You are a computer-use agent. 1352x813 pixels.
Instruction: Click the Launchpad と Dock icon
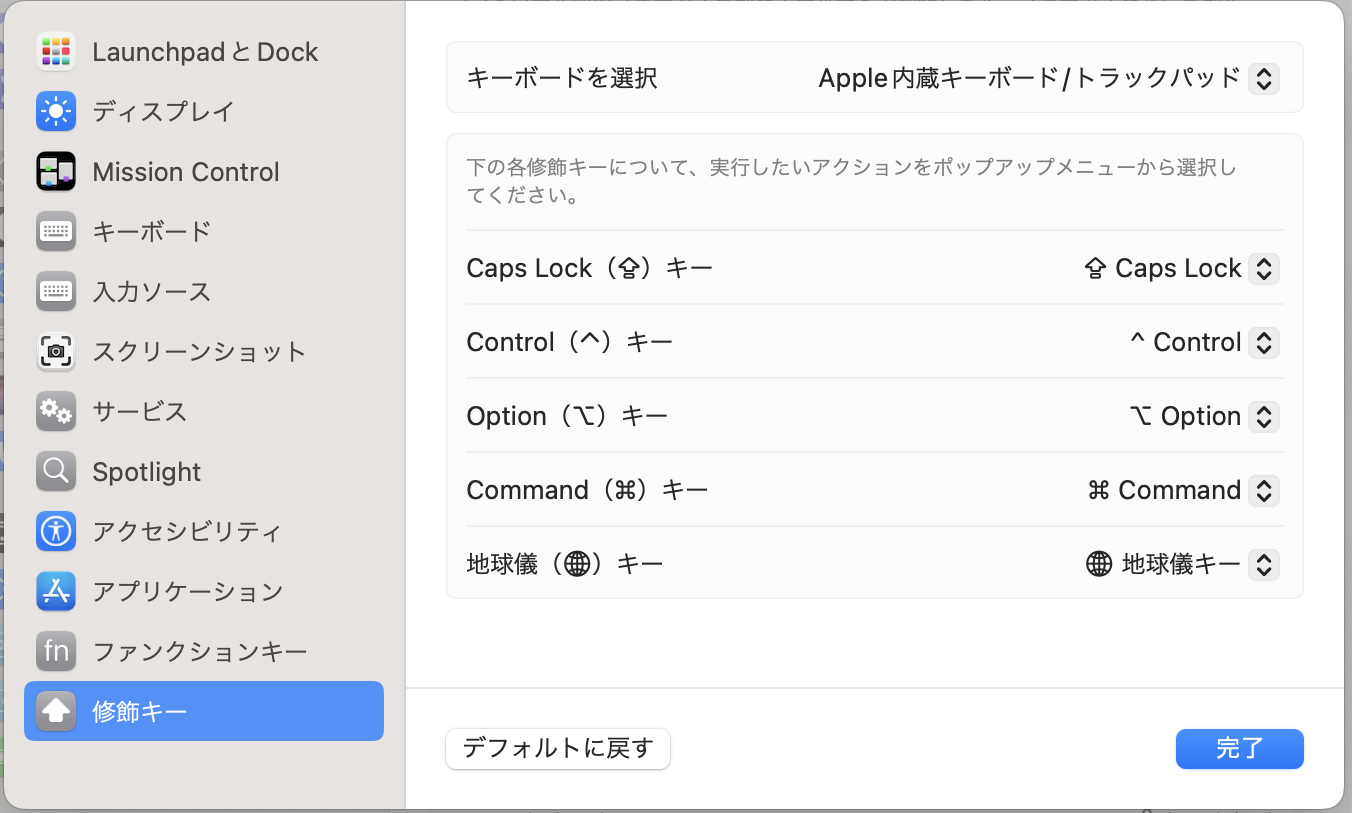(x=56, y=52)
